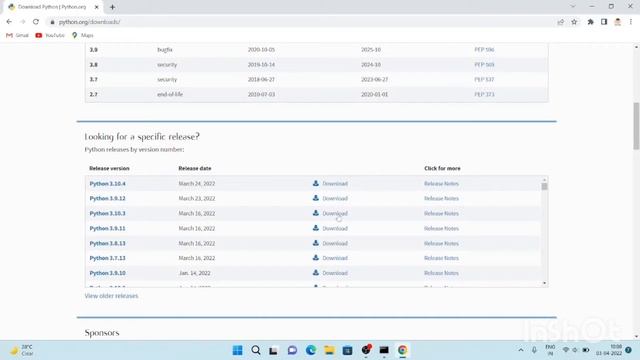Click Download text for Python 3.7.13
Screen dimensions: 640x360
(x=335, y=258)
